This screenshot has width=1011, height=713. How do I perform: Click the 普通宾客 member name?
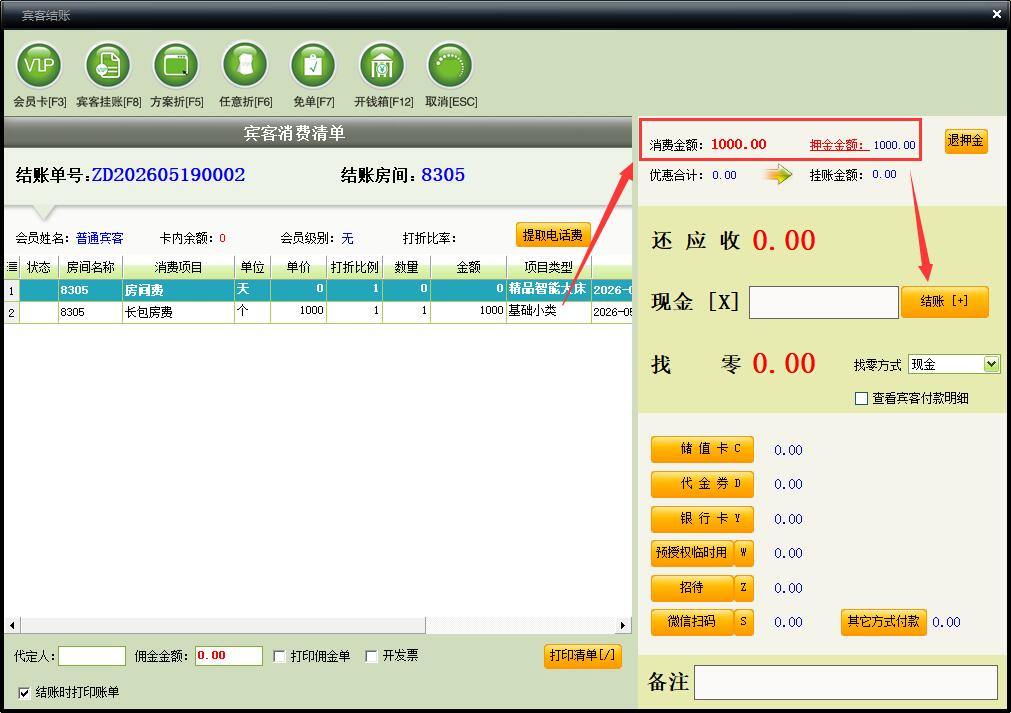[x=99, y=239]
